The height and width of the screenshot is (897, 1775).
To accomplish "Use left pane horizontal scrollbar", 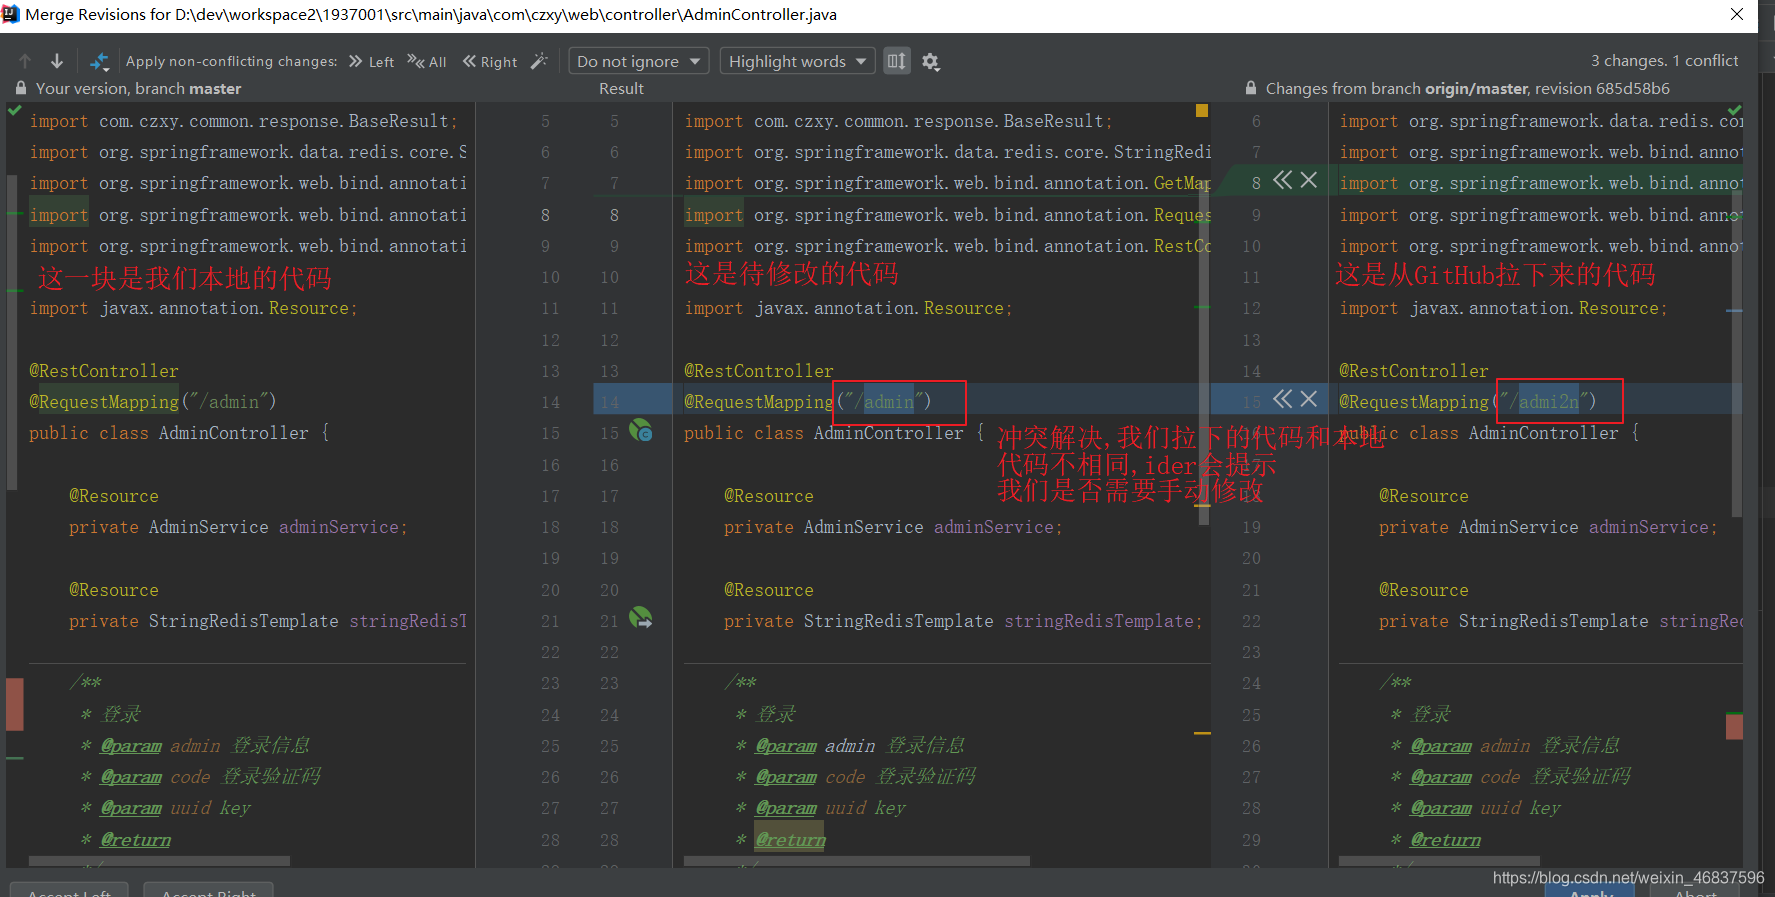I will 160,861.
